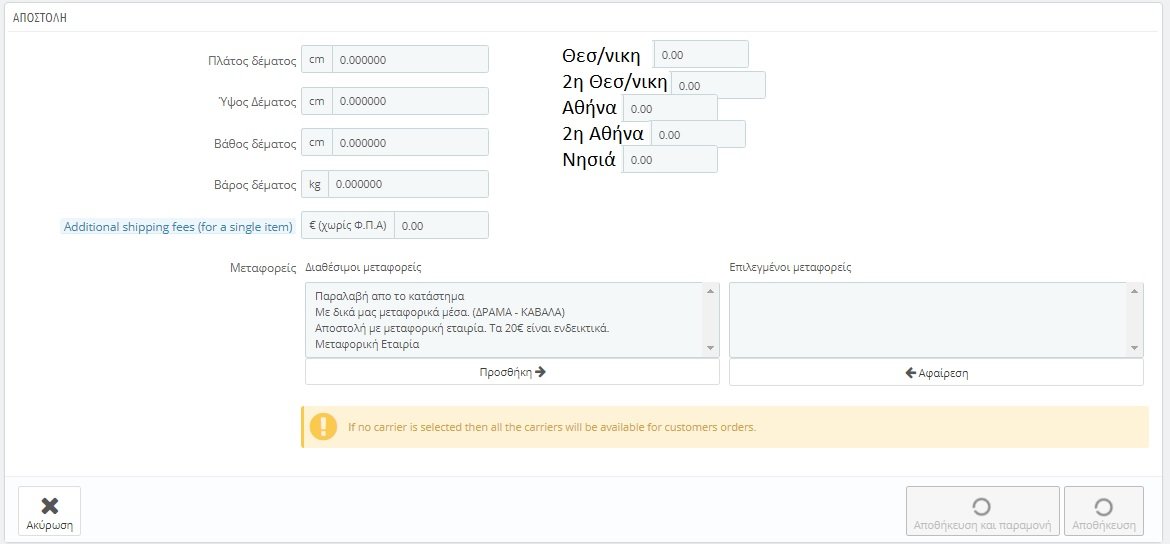This screenshot has height=544, width=1170.
Task: Click the Αποθήκευση και παραμονή button
Action: (982, 512)
